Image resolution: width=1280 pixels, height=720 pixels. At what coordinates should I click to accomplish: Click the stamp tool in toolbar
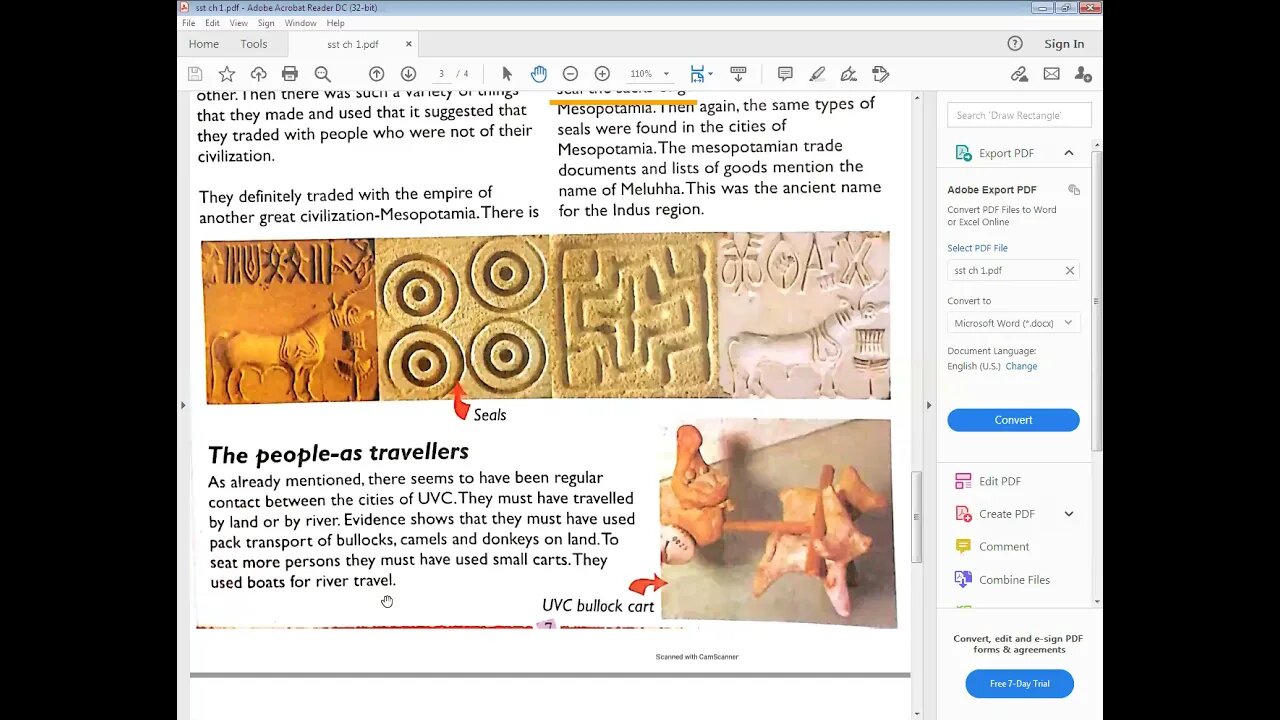pyautogui.click(x=881, y=74)
